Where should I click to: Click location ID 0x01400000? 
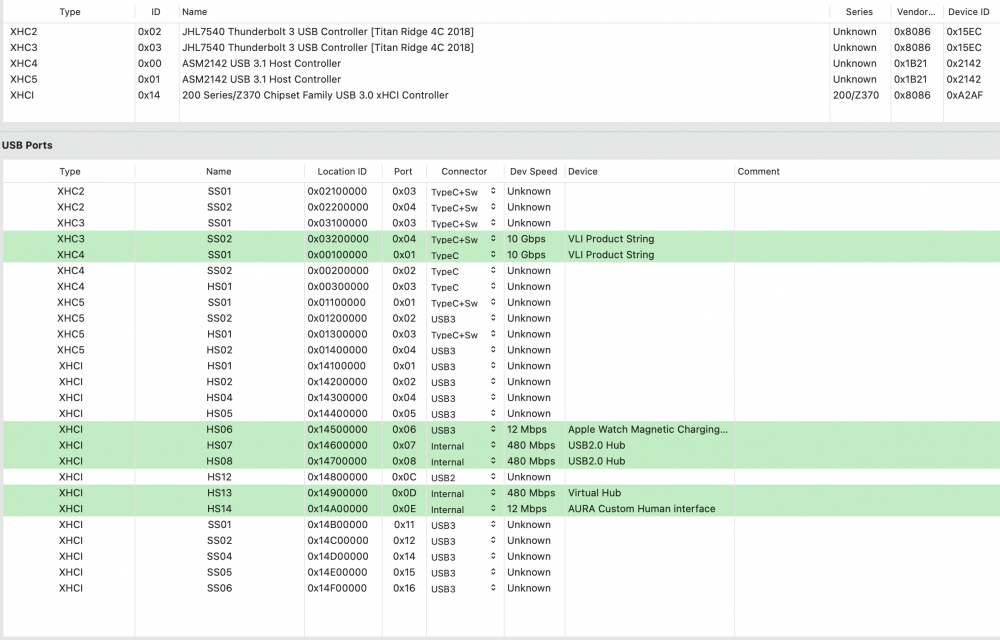click(337, 350)
